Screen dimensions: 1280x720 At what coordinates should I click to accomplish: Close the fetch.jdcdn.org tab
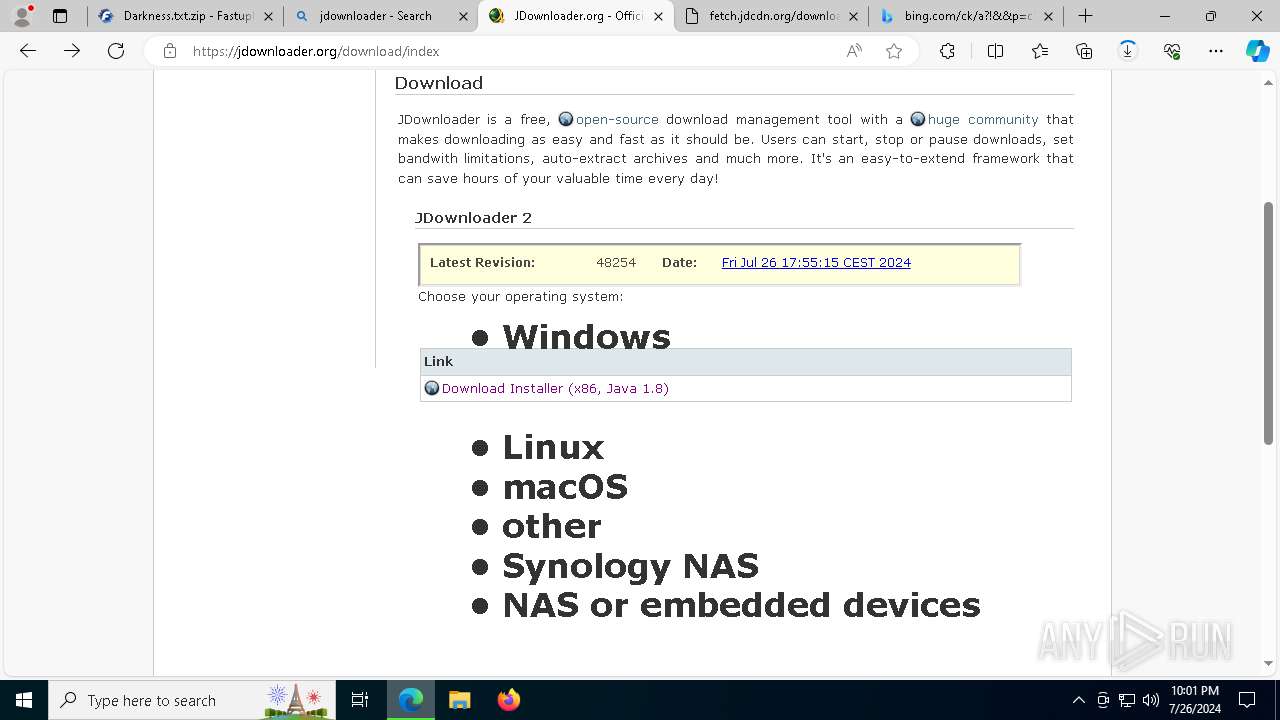point(853,16)
